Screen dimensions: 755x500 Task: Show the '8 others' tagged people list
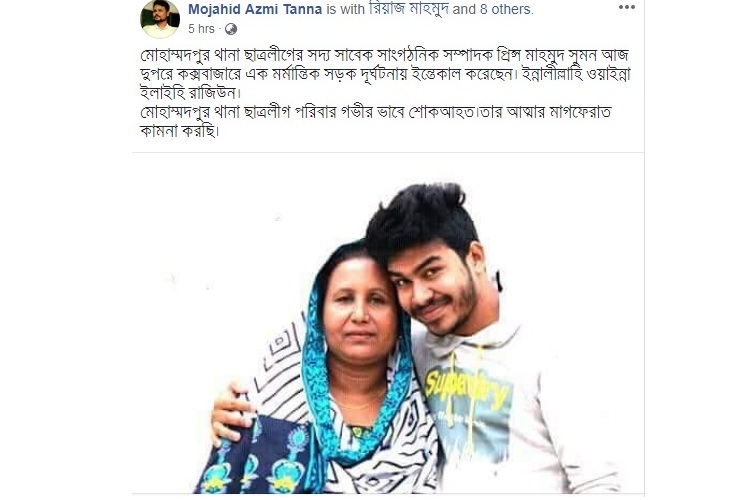506,9
